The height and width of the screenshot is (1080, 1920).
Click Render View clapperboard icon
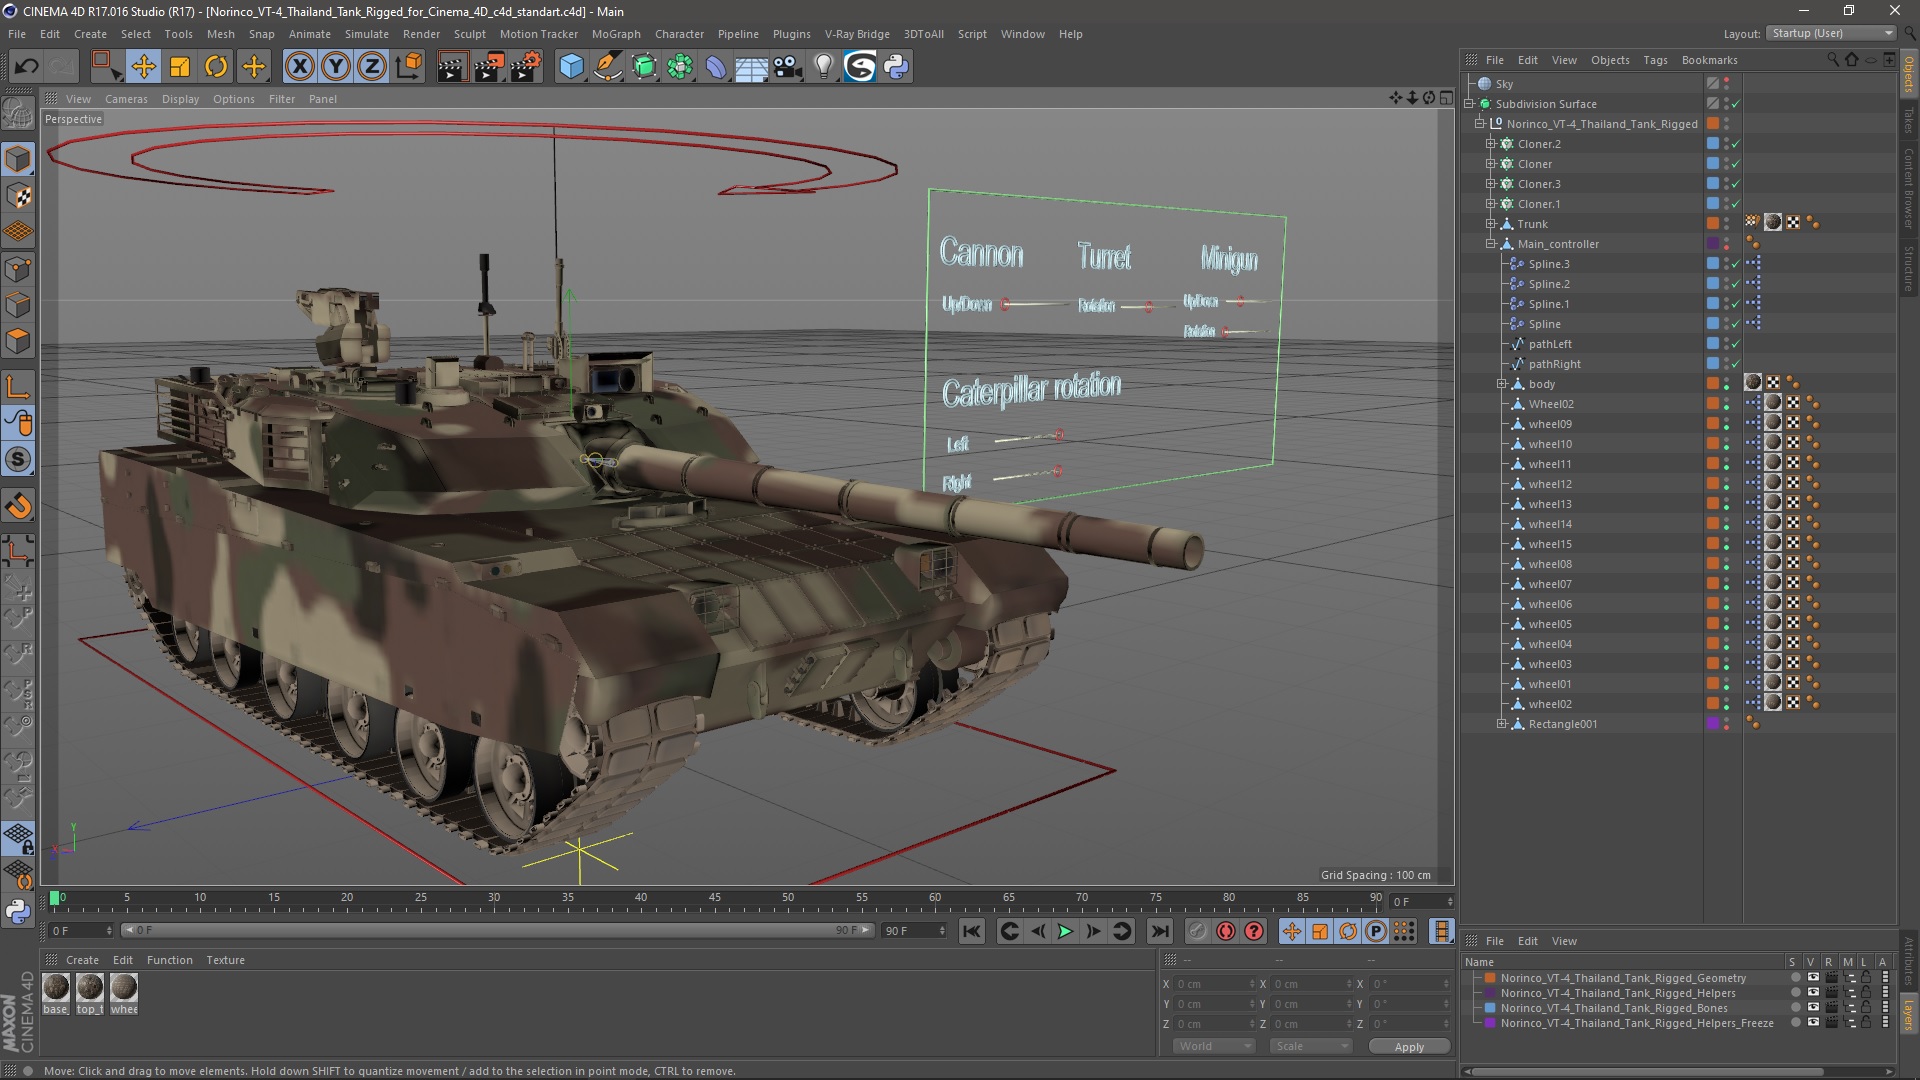452,67
